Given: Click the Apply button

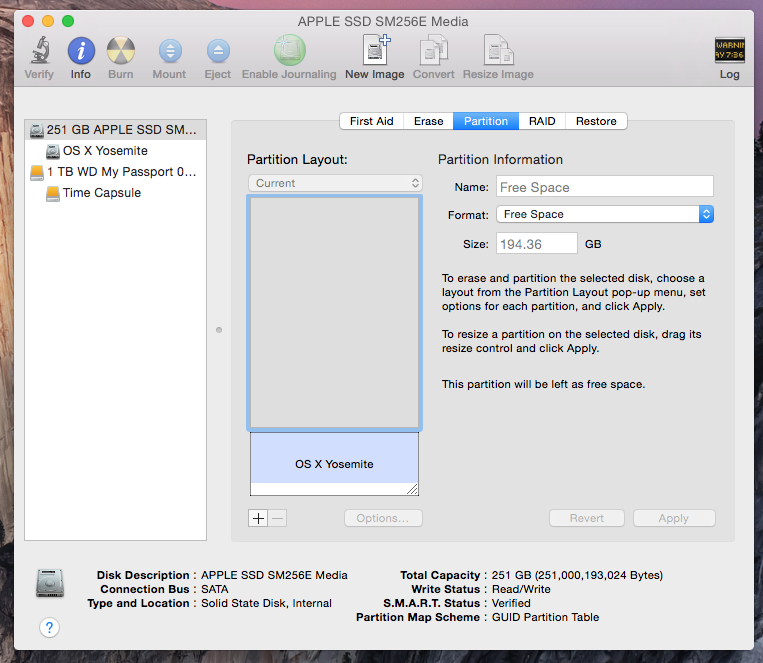Looking at the screenshot, I should pyautogui.click(x=674, y=518).
